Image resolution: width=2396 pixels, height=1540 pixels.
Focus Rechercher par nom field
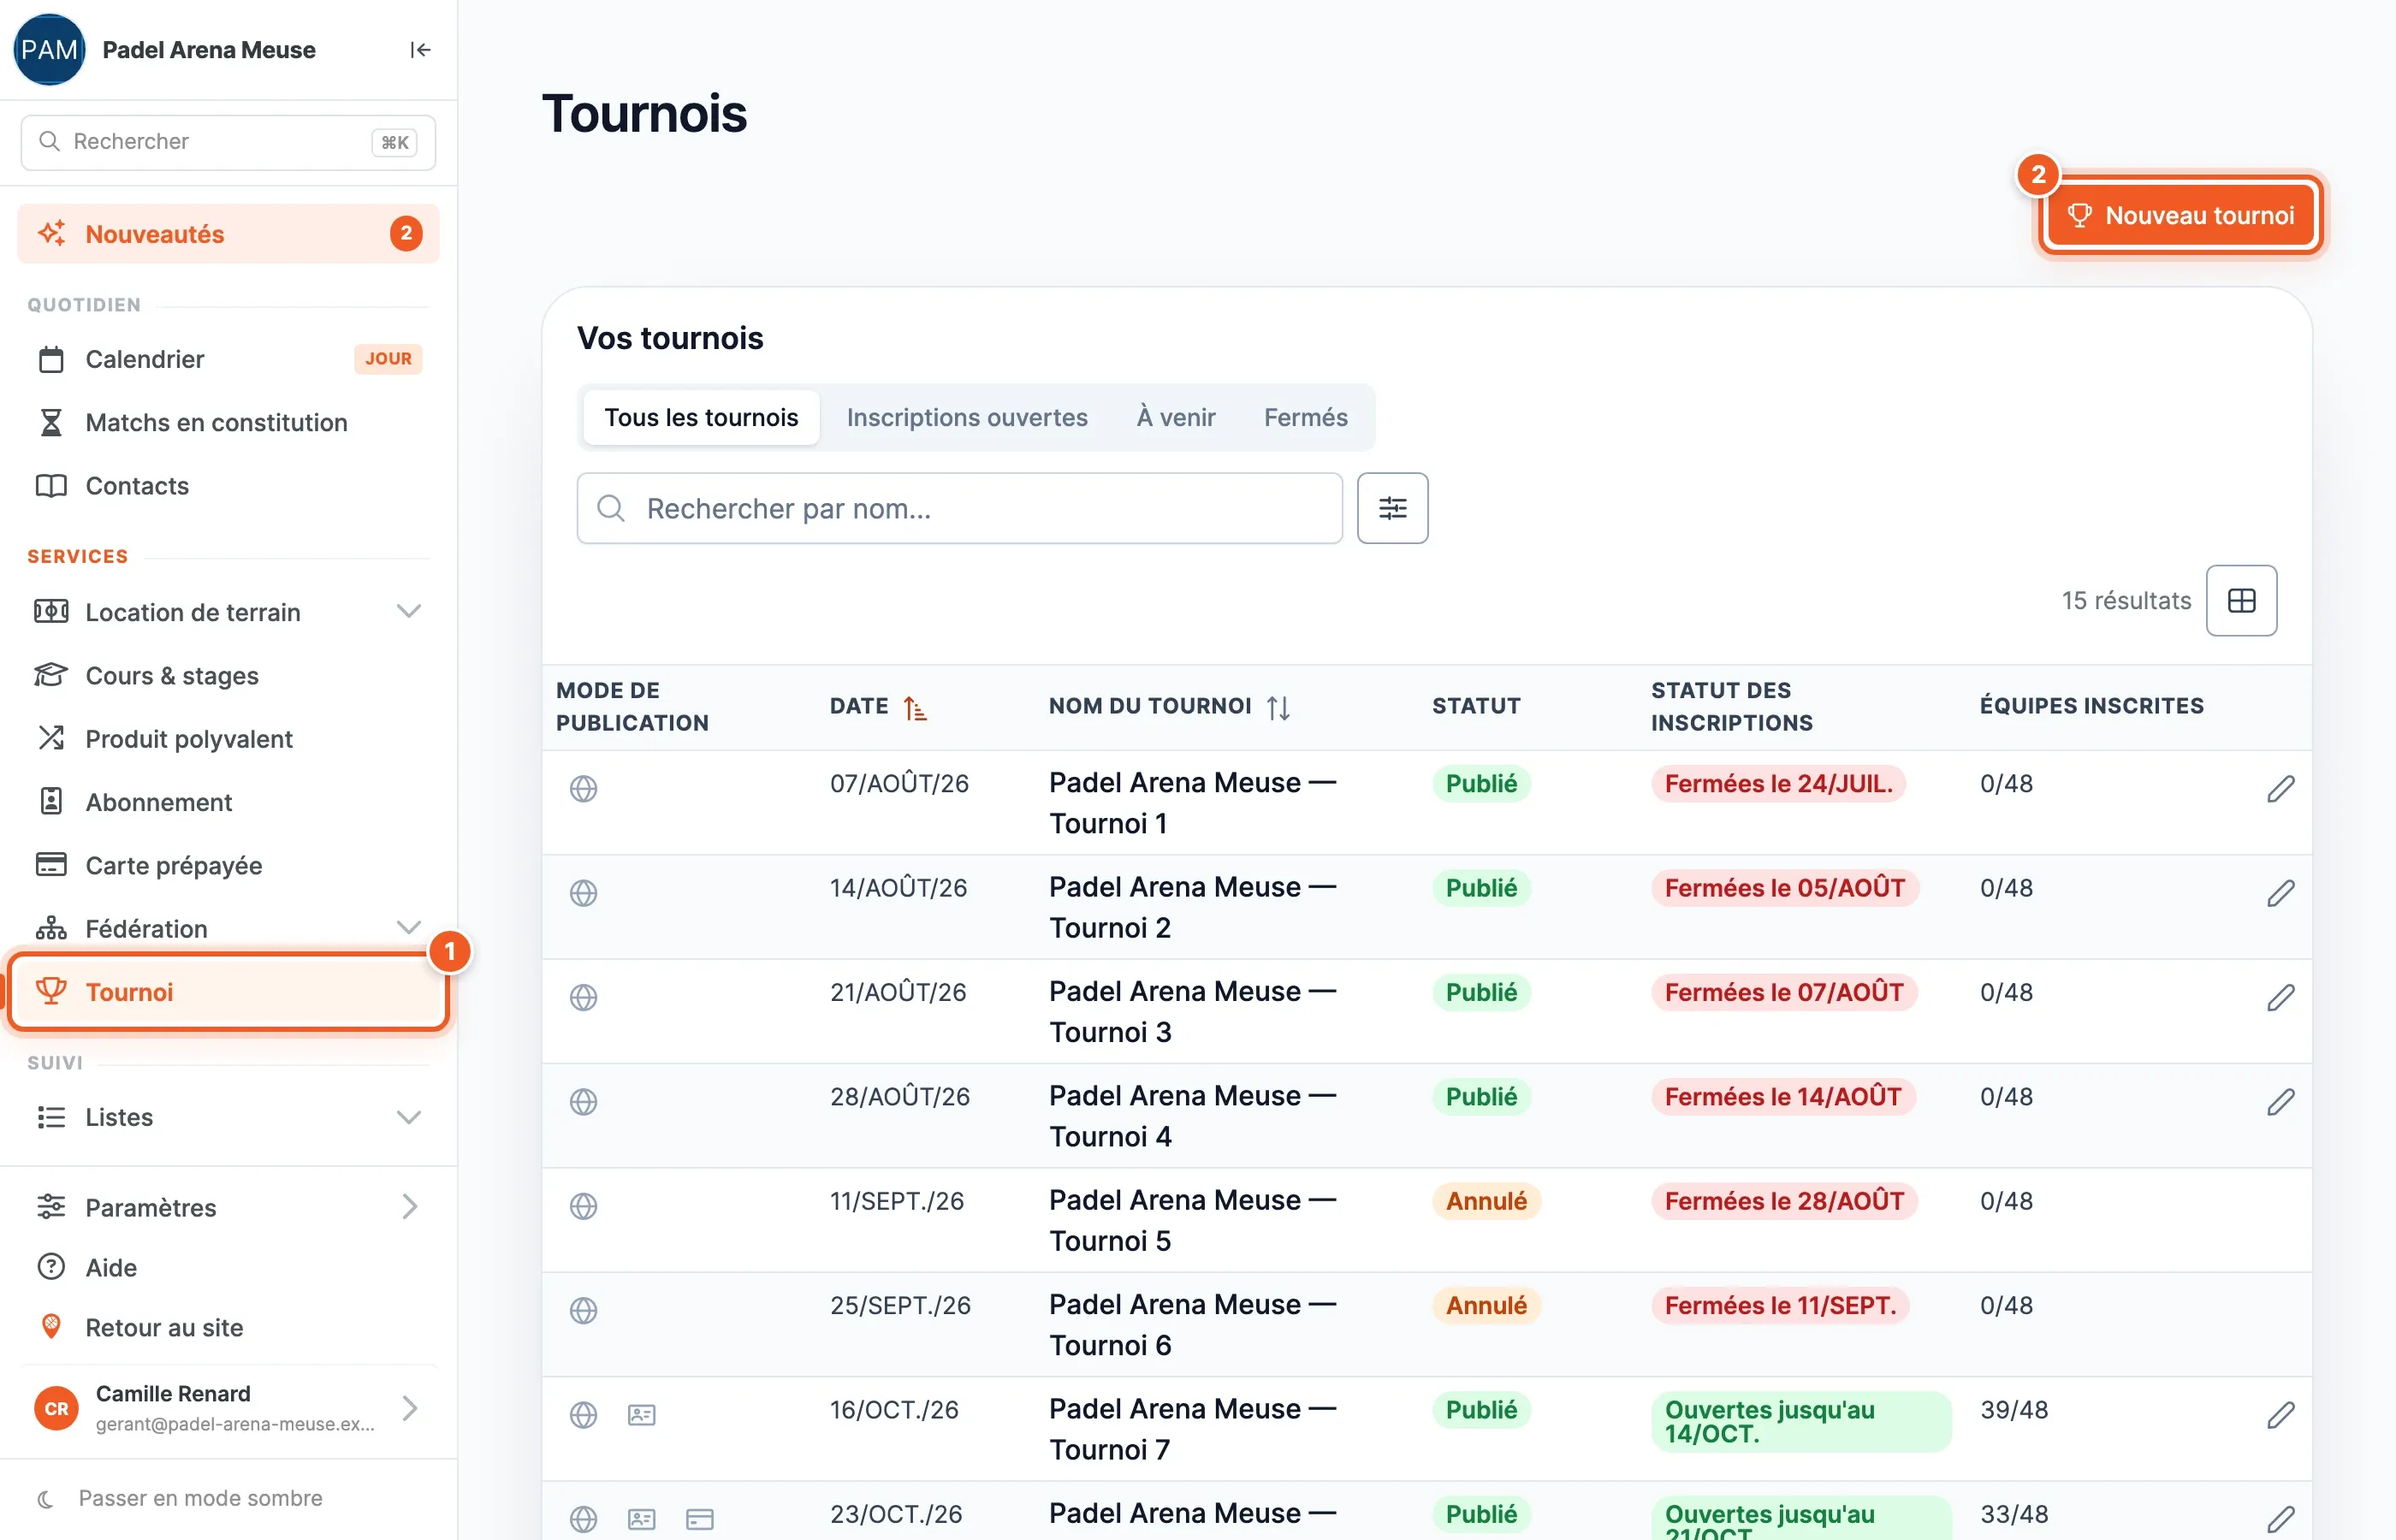959,508
